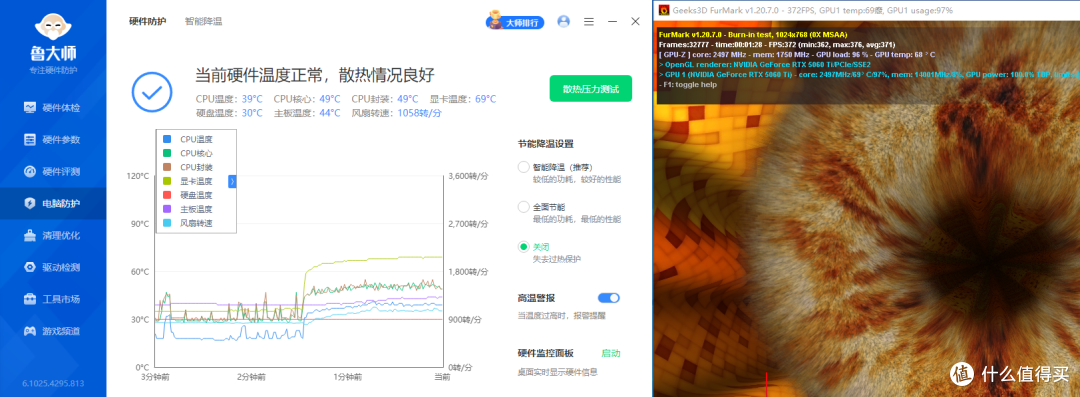Click the 风扇转速 1058转/分 reading
The width and height of the screenshot is (1080, 397).
pyautogui.click(x=397, y=113)
